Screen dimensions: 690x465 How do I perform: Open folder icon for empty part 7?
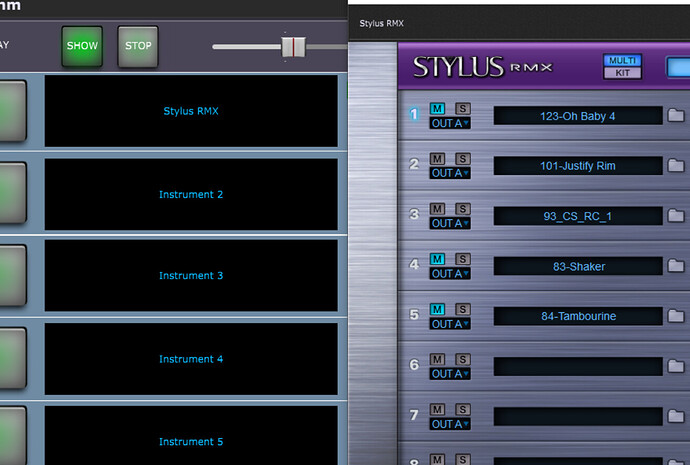pos(676,416)
